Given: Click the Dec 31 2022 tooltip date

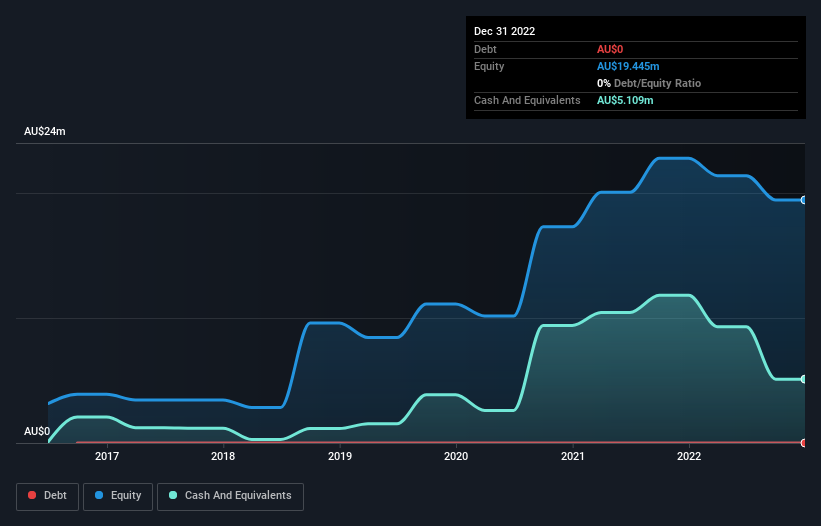Looking at the screenshot, I should coord(505,31).
